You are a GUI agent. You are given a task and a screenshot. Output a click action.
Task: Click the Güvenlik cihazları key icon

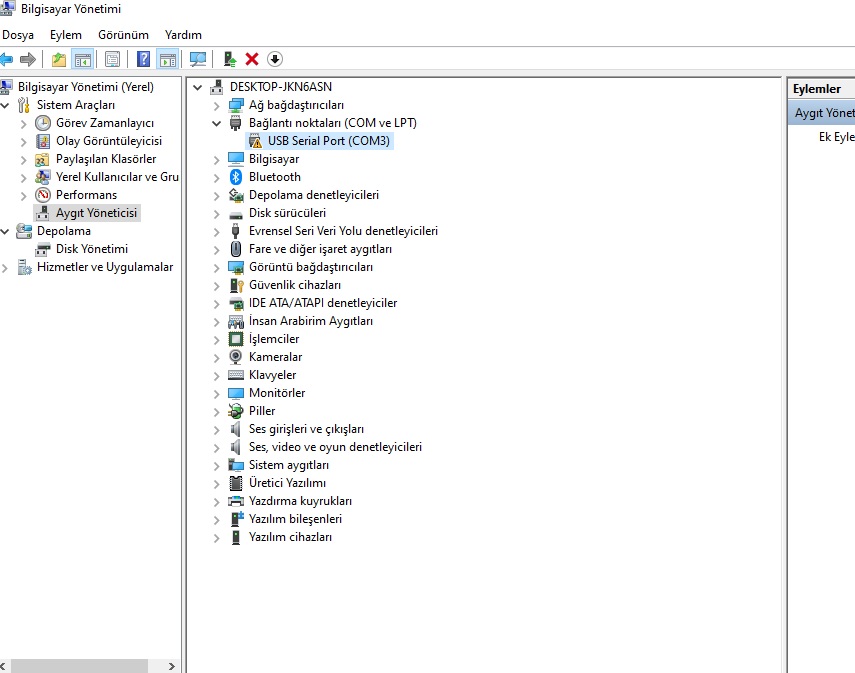tap(236, 285)
